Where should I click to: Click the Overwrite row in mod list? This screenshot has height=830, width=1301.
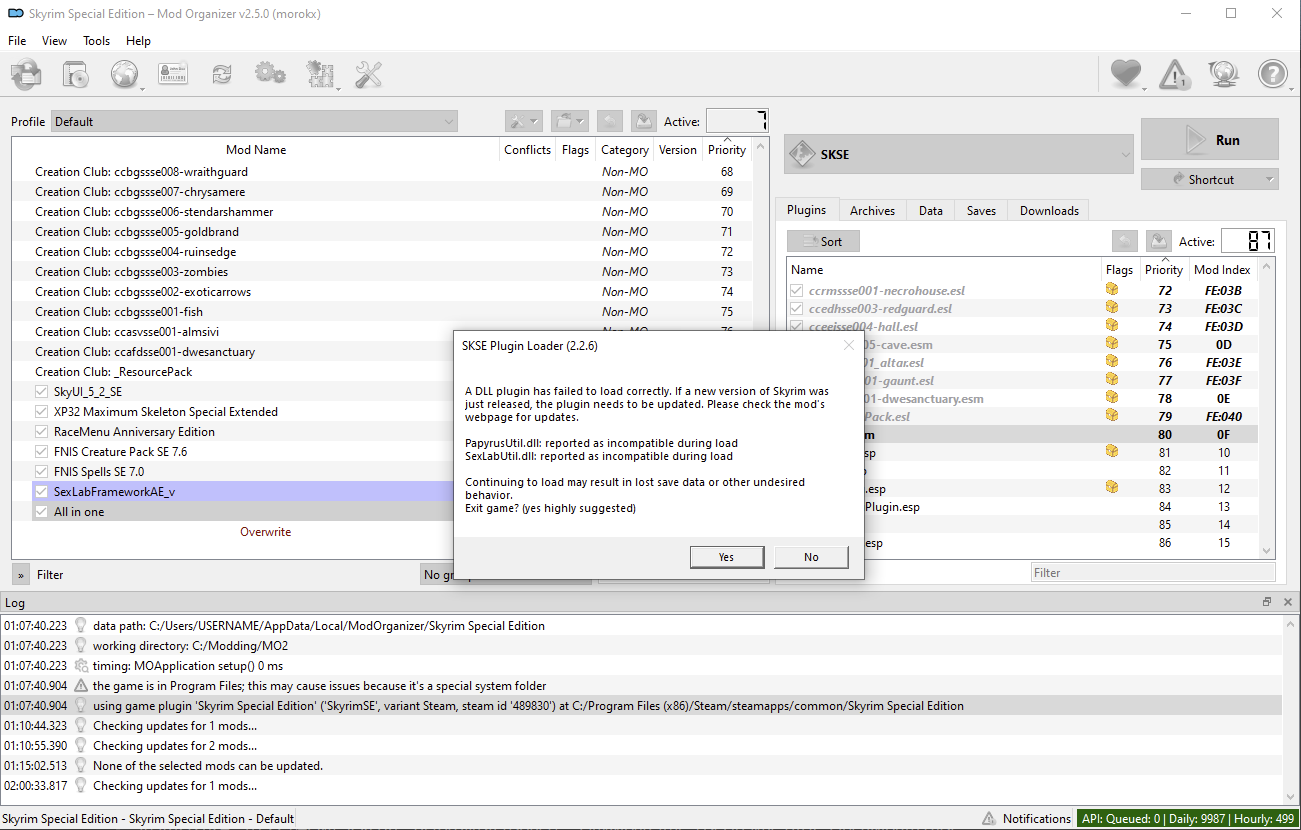pos(266,532)
